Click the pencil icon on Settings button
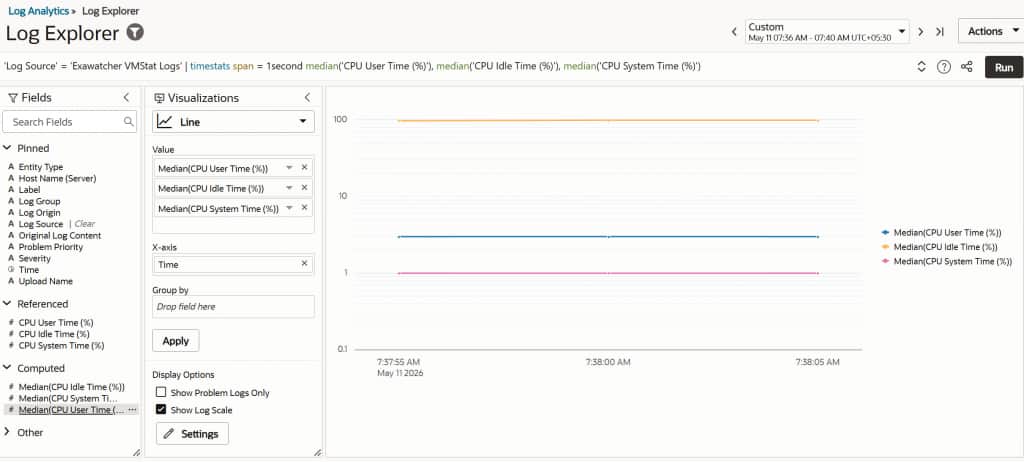Viewport: 1024px width, 462px height. coord(169,434)
